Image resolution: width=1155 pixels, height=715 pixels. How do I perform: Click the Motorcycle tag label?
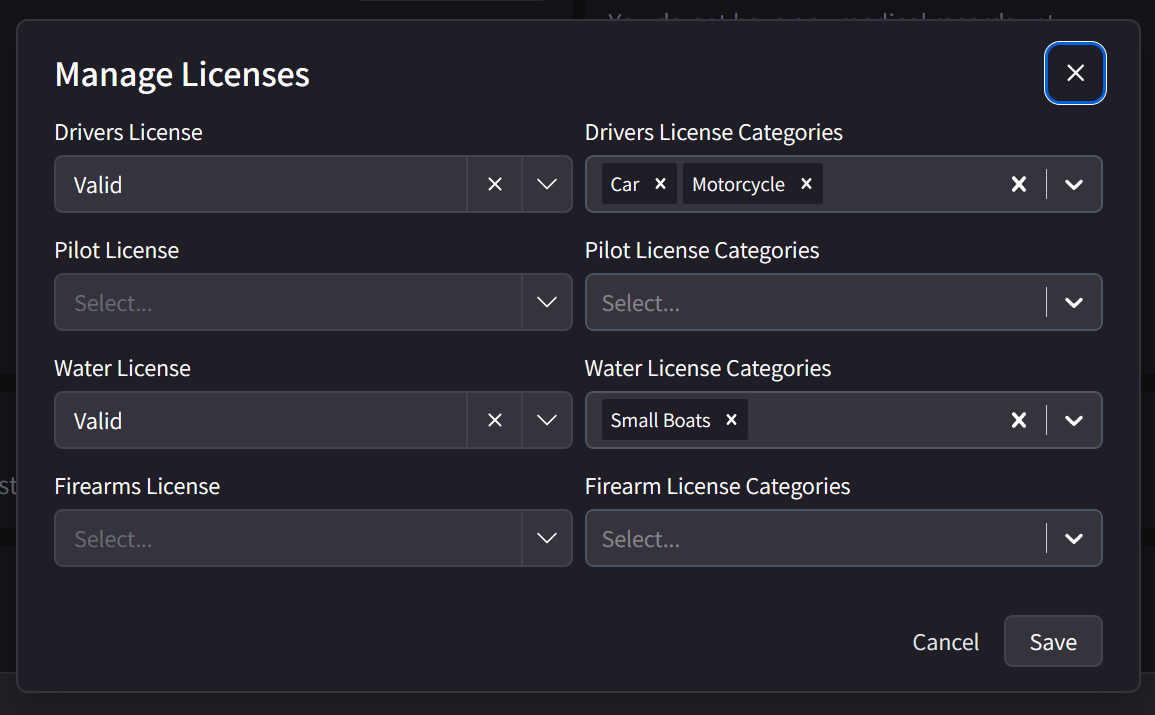(x=738, y=184)
